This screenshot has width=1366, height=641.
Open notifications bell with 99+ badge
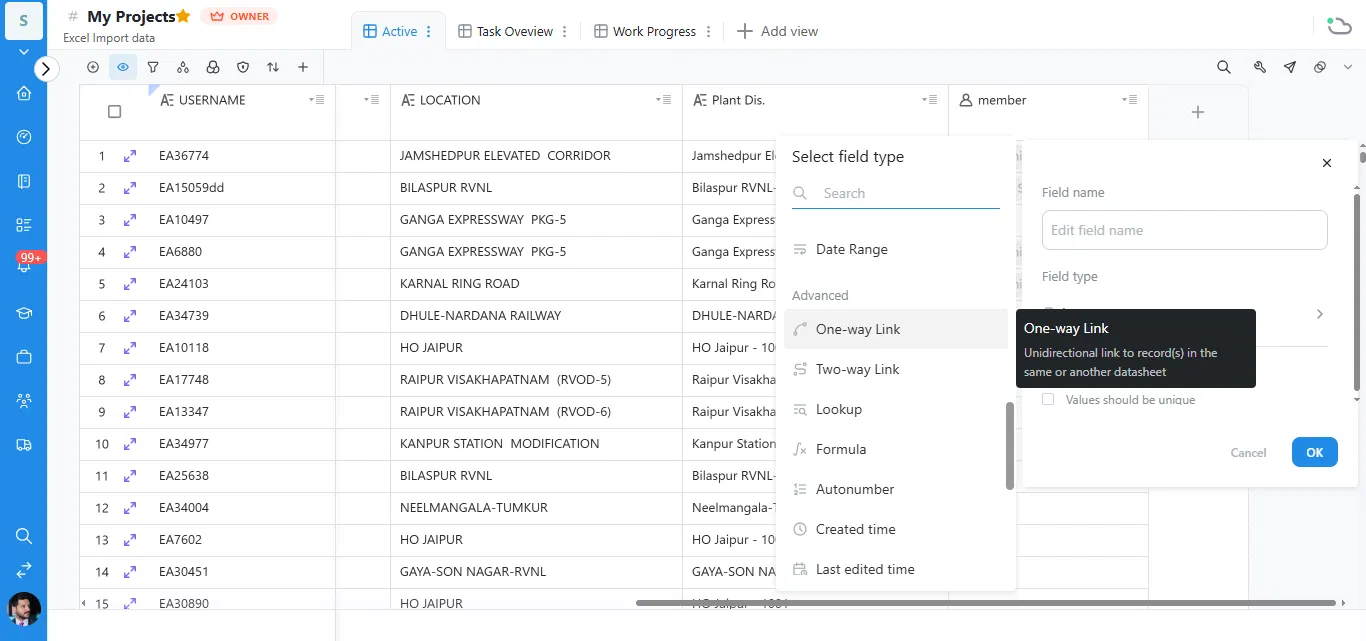(x=24, y=265)
